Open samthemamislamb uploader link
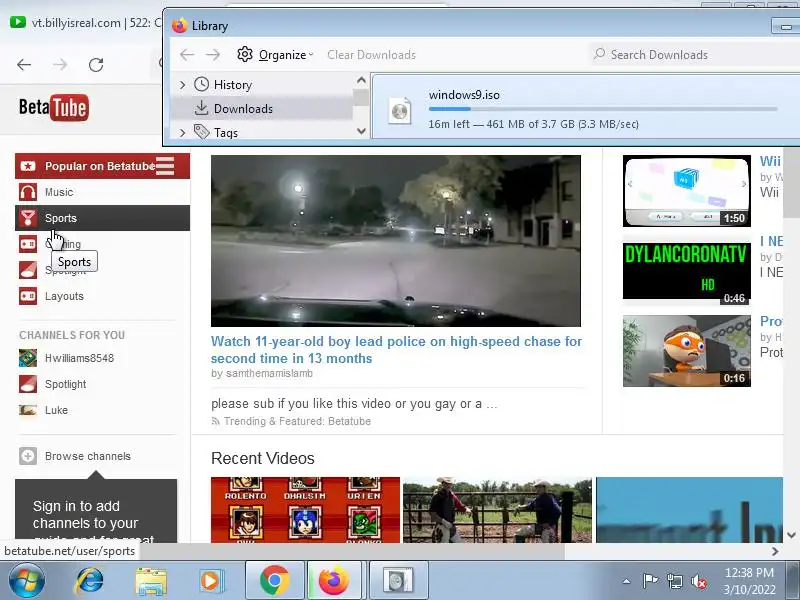800x600 pixels. (269, 373)
